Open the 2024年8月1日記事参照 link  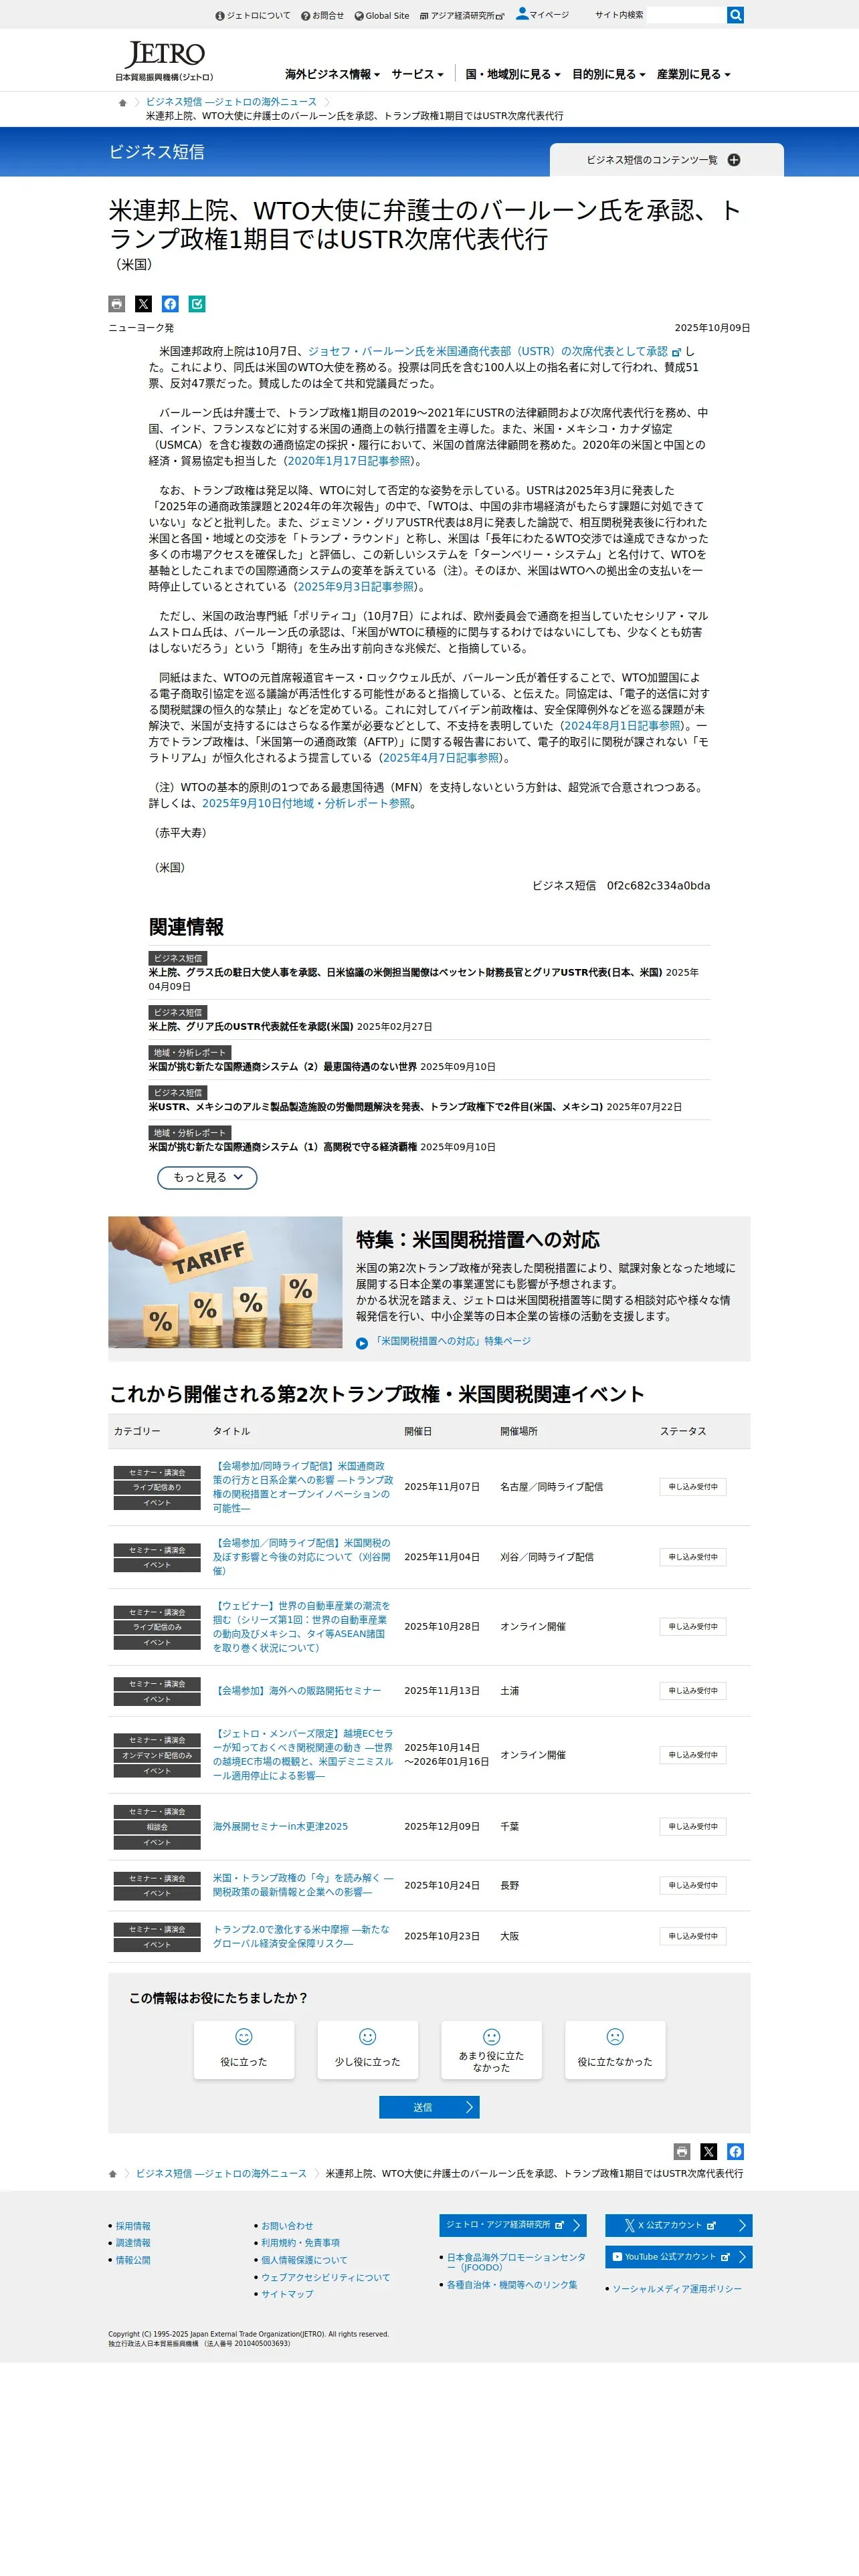pyautogui.click(x=621, y=726)
